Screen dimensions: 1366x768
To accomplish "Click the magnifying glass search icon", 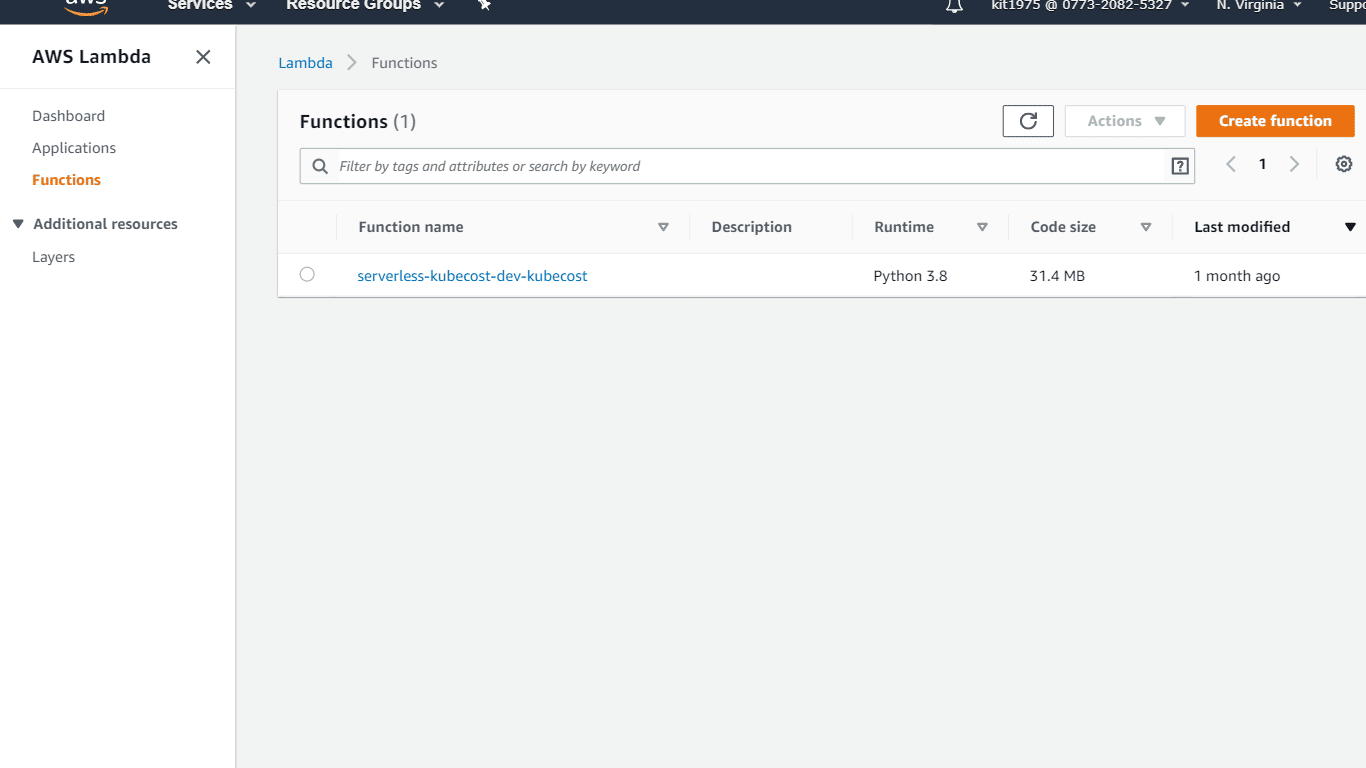I will pyautogui.click(x=319, y=165).
